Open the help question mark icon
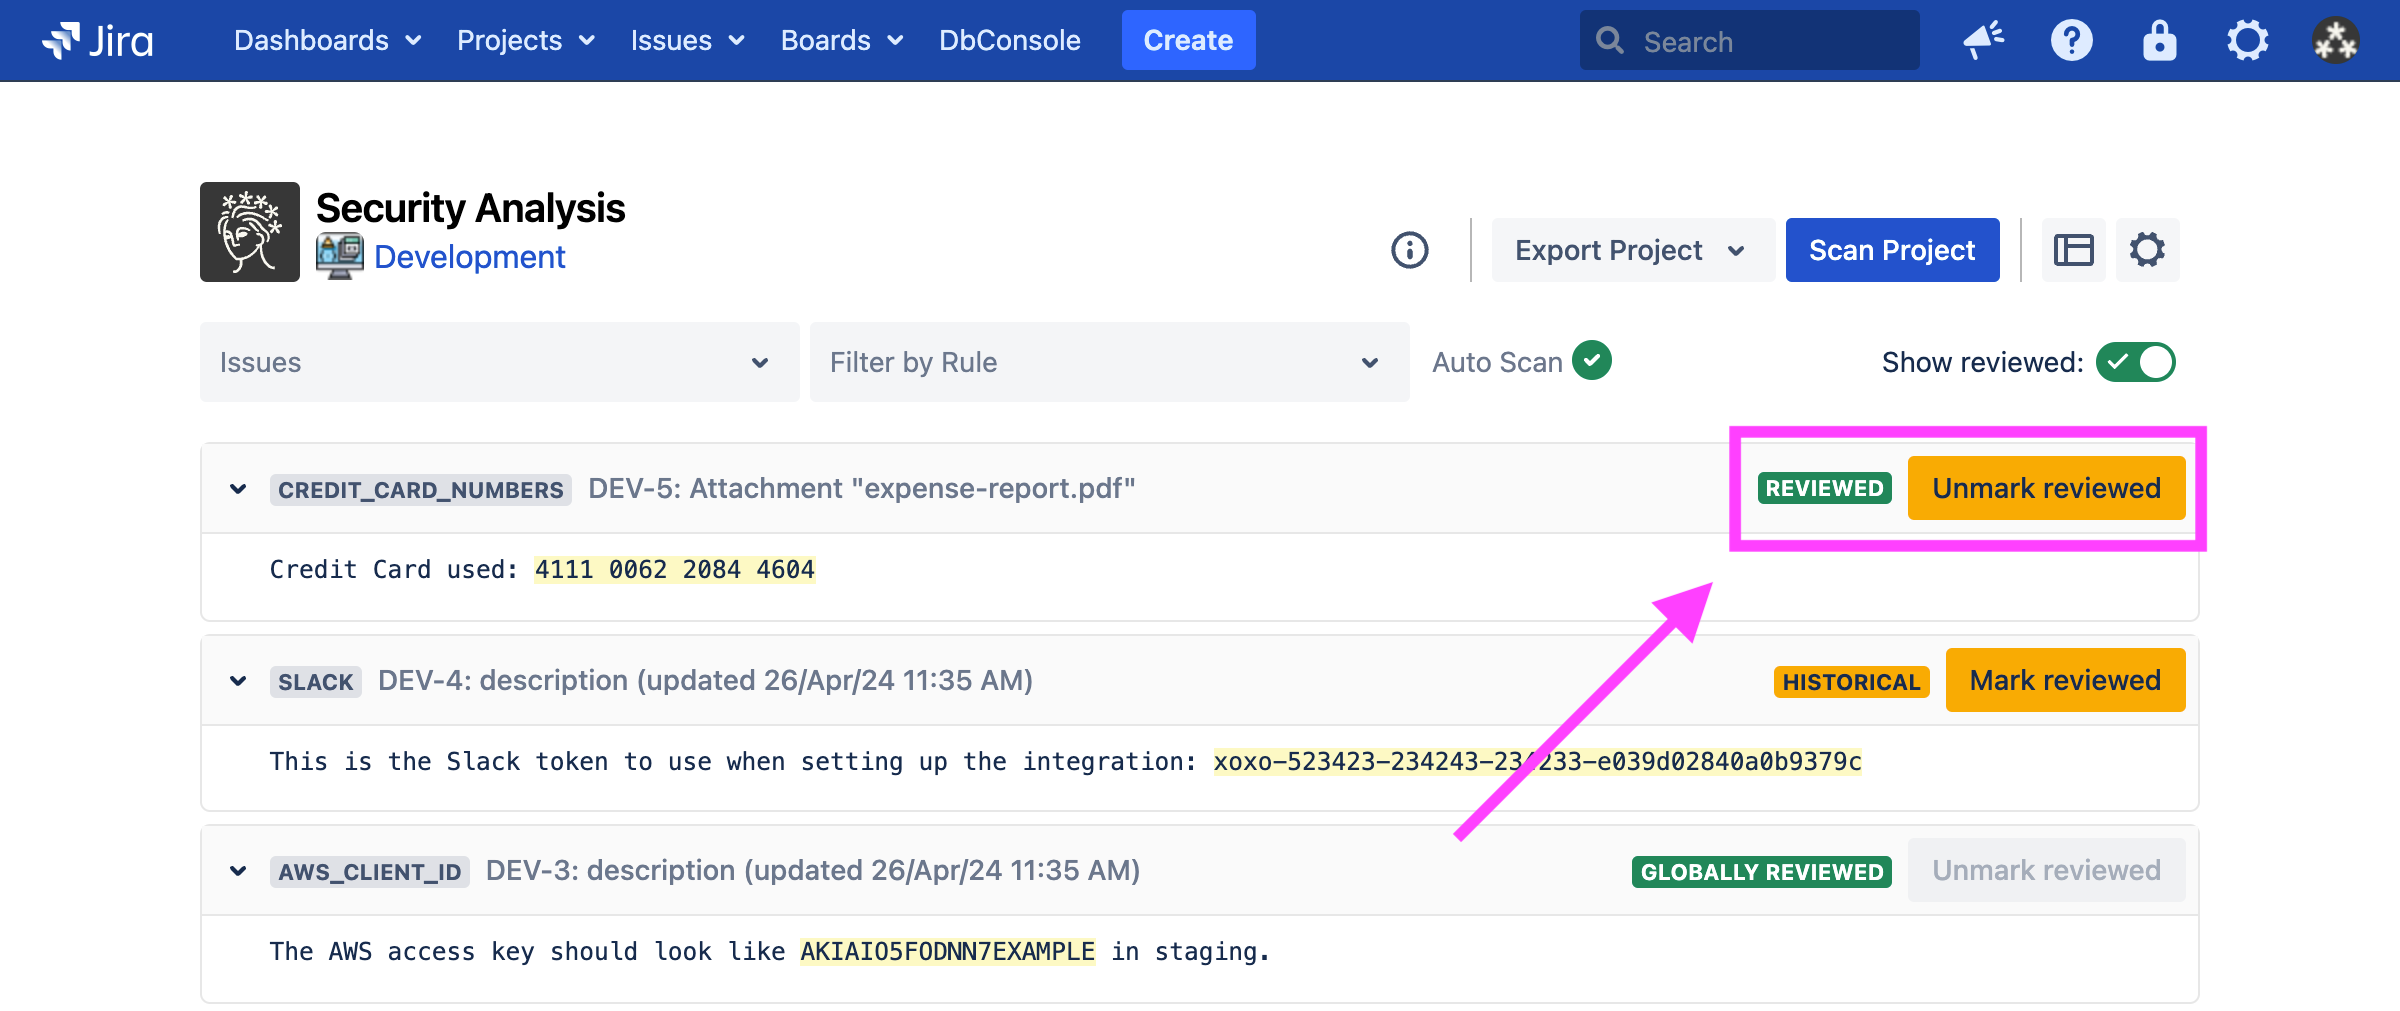 [2071, 41]
